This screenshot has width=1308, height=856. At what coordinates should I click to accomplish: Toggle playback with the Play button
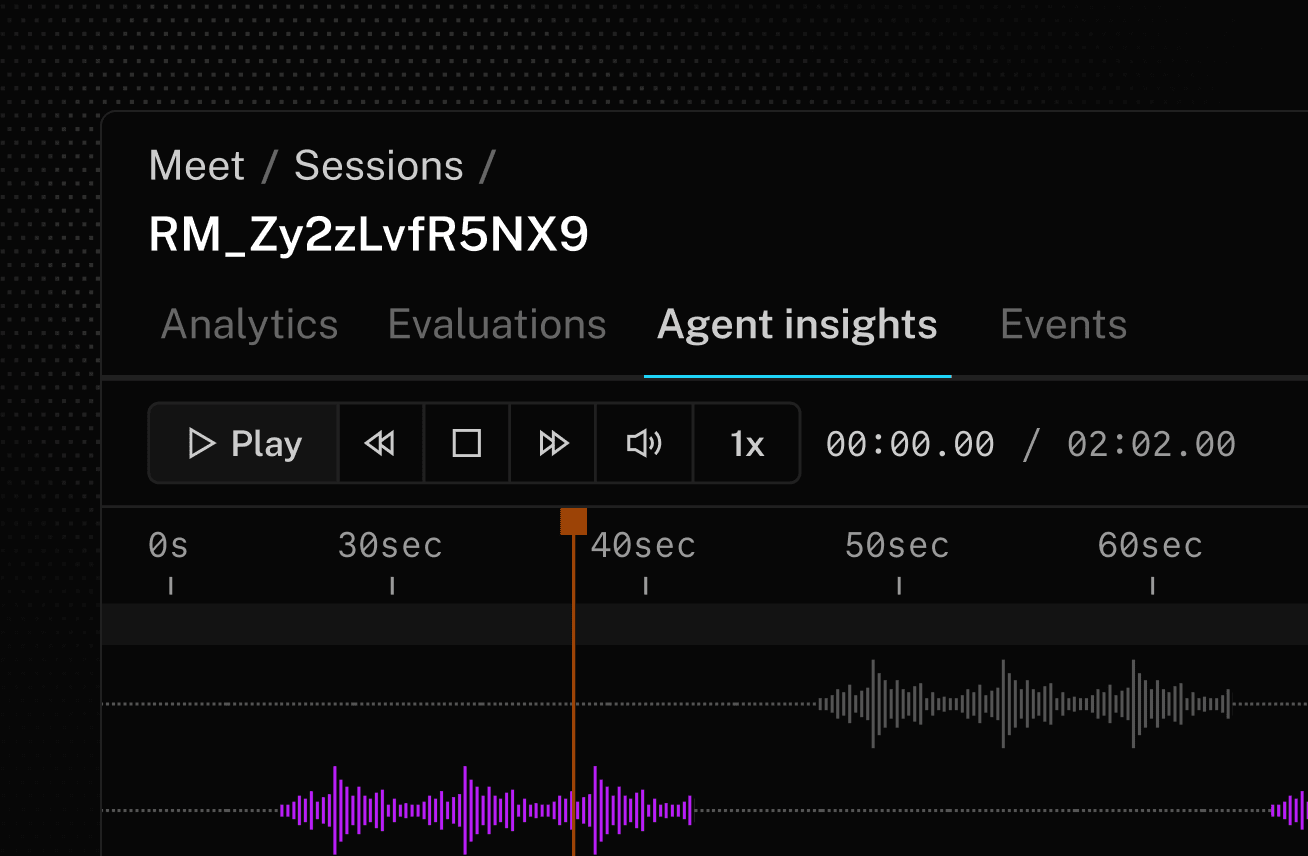coord(242,443)
